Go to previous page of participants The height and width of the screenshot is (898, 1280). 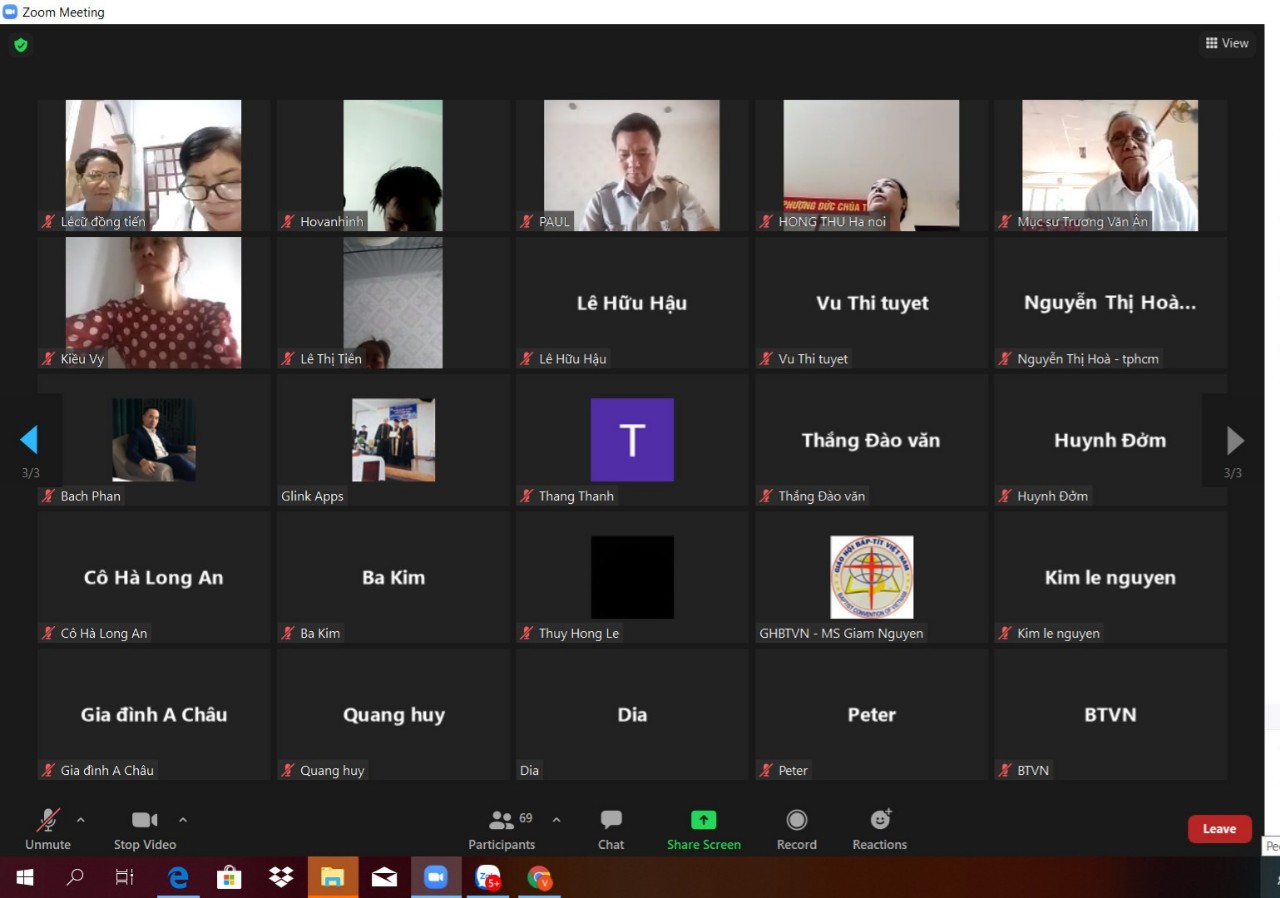(29, 440)
